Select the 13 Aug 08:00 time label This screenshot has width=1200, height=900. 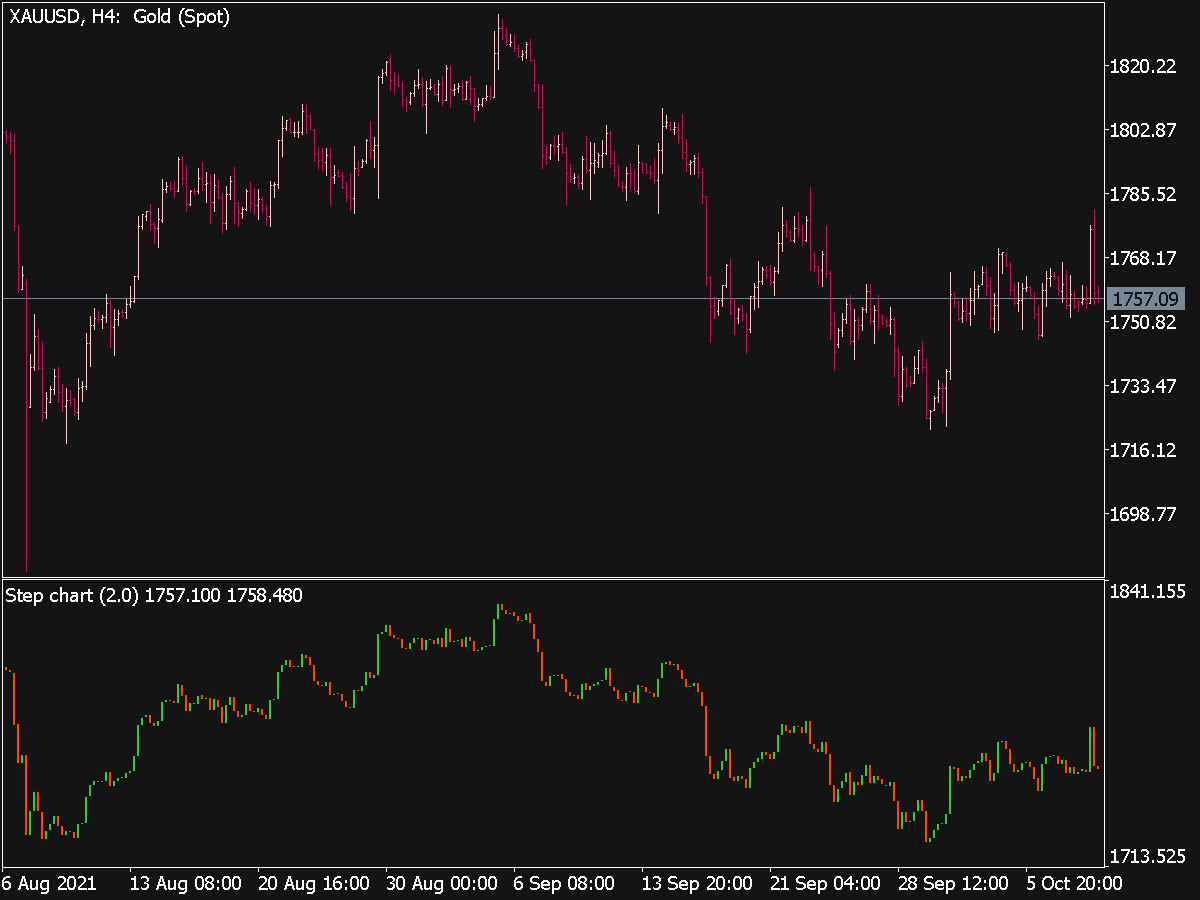tap(185, 884)
